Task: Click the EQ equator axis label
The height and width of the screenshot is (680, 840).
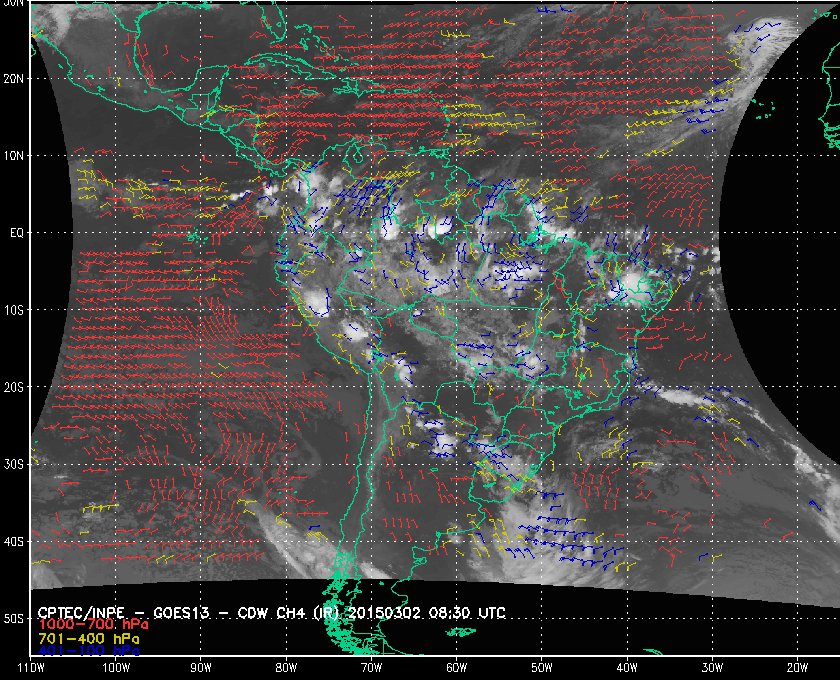Action: coord(17,233)
